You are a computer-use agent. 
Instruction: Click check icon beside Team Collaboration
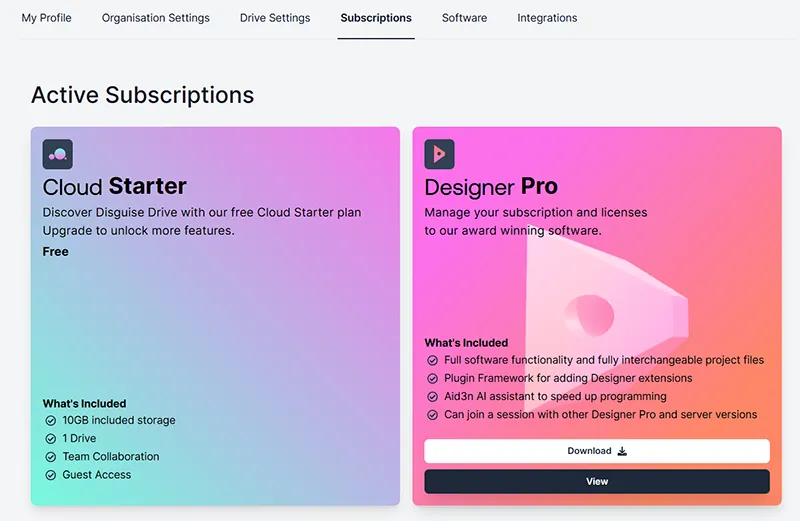click(x=51, y=457)
